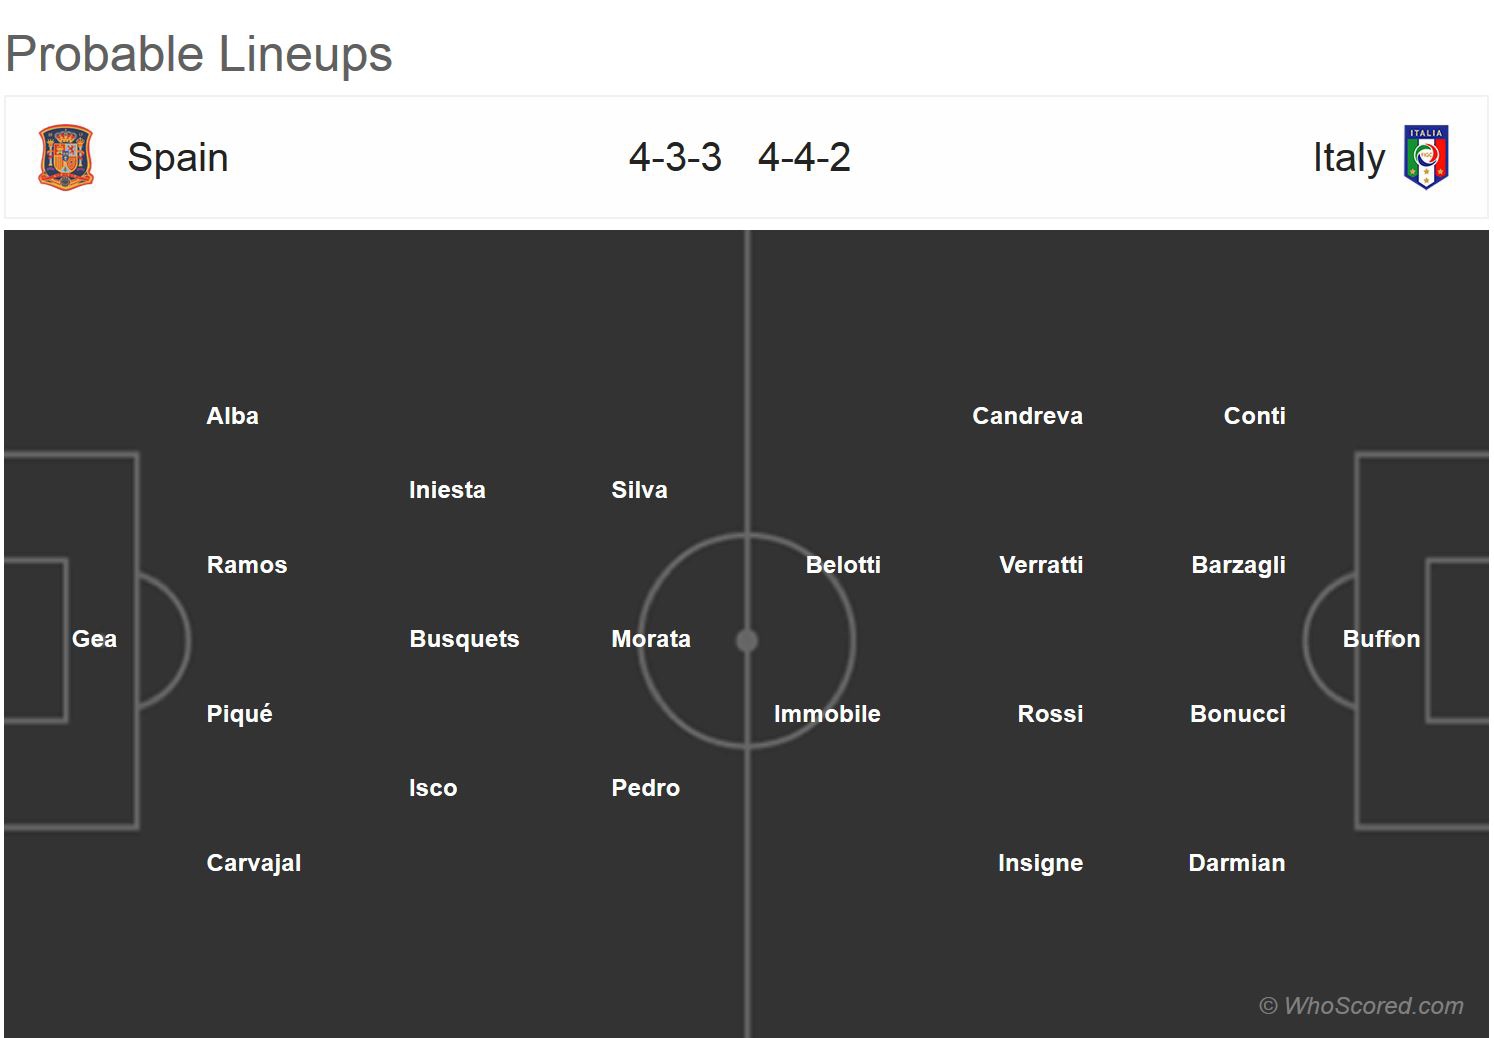Click player Busquets in Spain's midfield
Viewport: 1494px width, 1038px height.
[464, 639]
